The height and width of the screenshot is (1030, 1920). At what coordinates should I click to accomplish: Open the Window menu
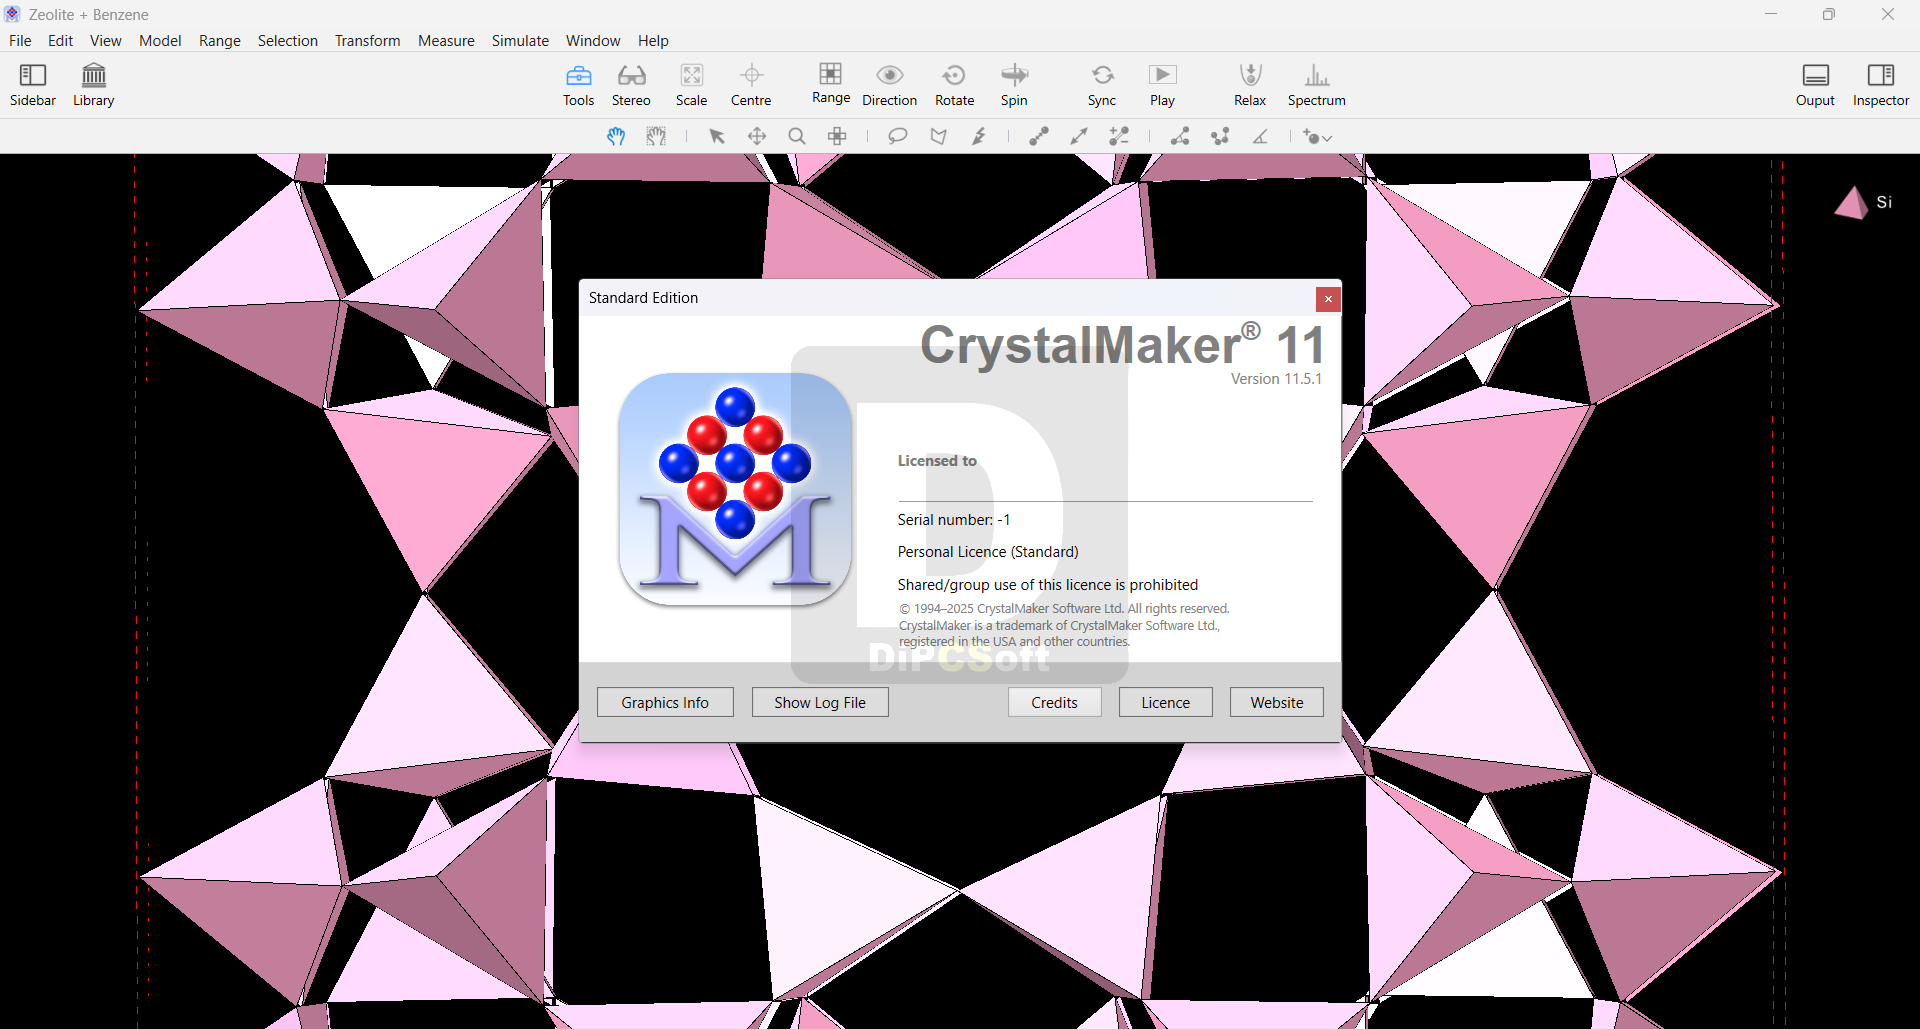point(593,41)
